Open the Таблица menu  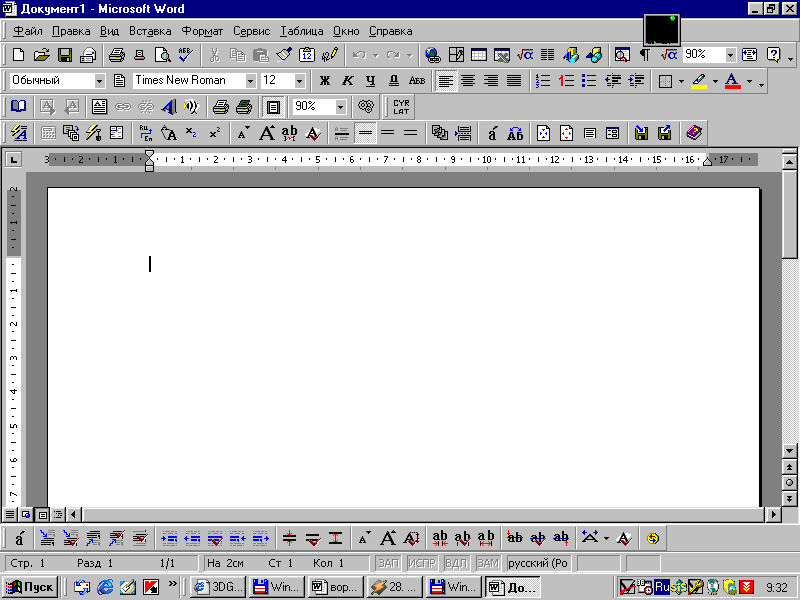click(302, 31)
